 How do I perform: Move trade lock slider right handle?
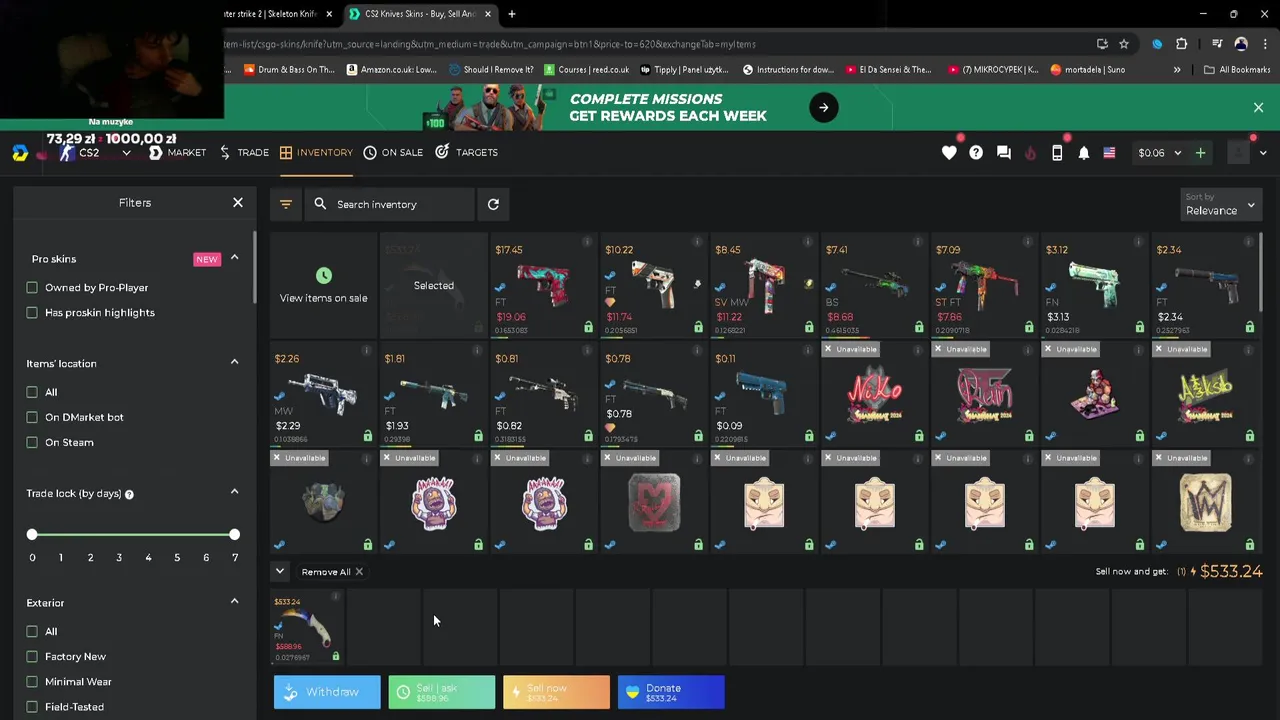pyautogui.click(x=234, y=535)
